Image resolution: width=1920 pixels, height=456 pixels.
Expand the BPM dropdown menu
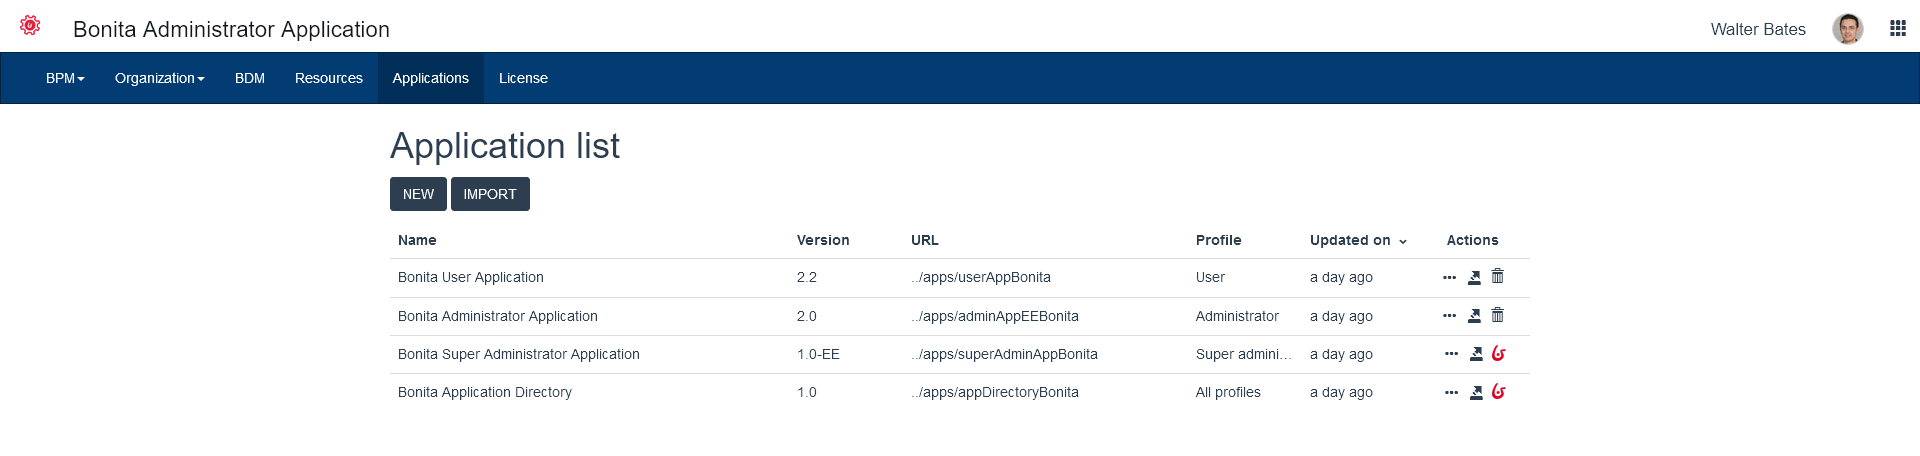(x=65, y=78)
